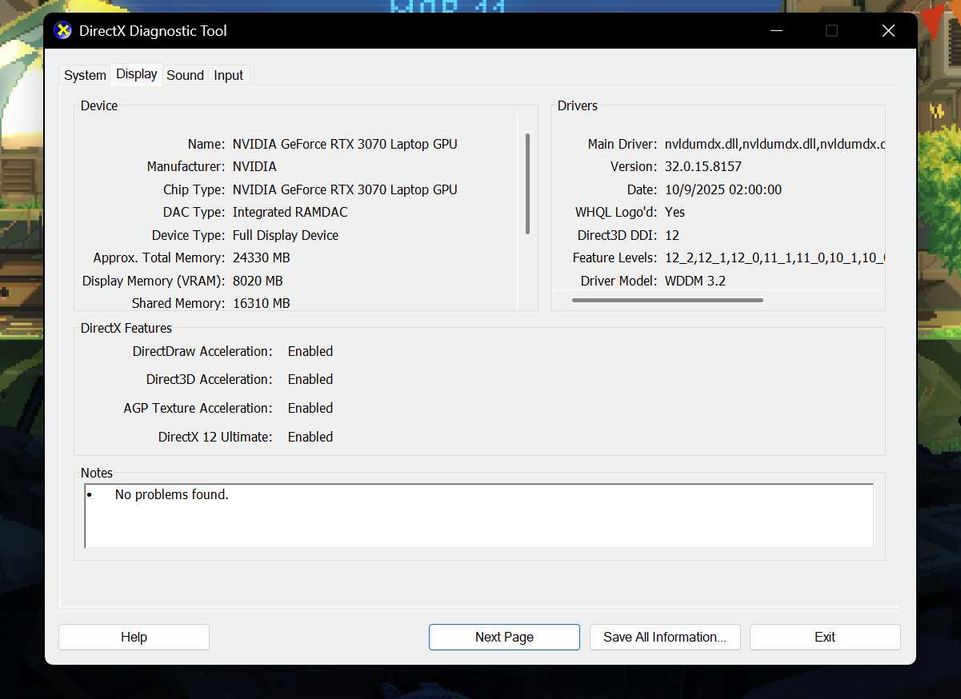961x699 pixels.
Task: Click the Feature Levels value 12_2,12_1
Action: point(775,258)
